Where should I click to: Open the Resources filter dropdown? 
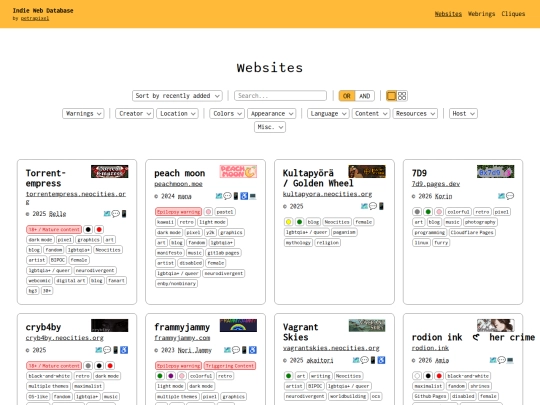[415, 114]
